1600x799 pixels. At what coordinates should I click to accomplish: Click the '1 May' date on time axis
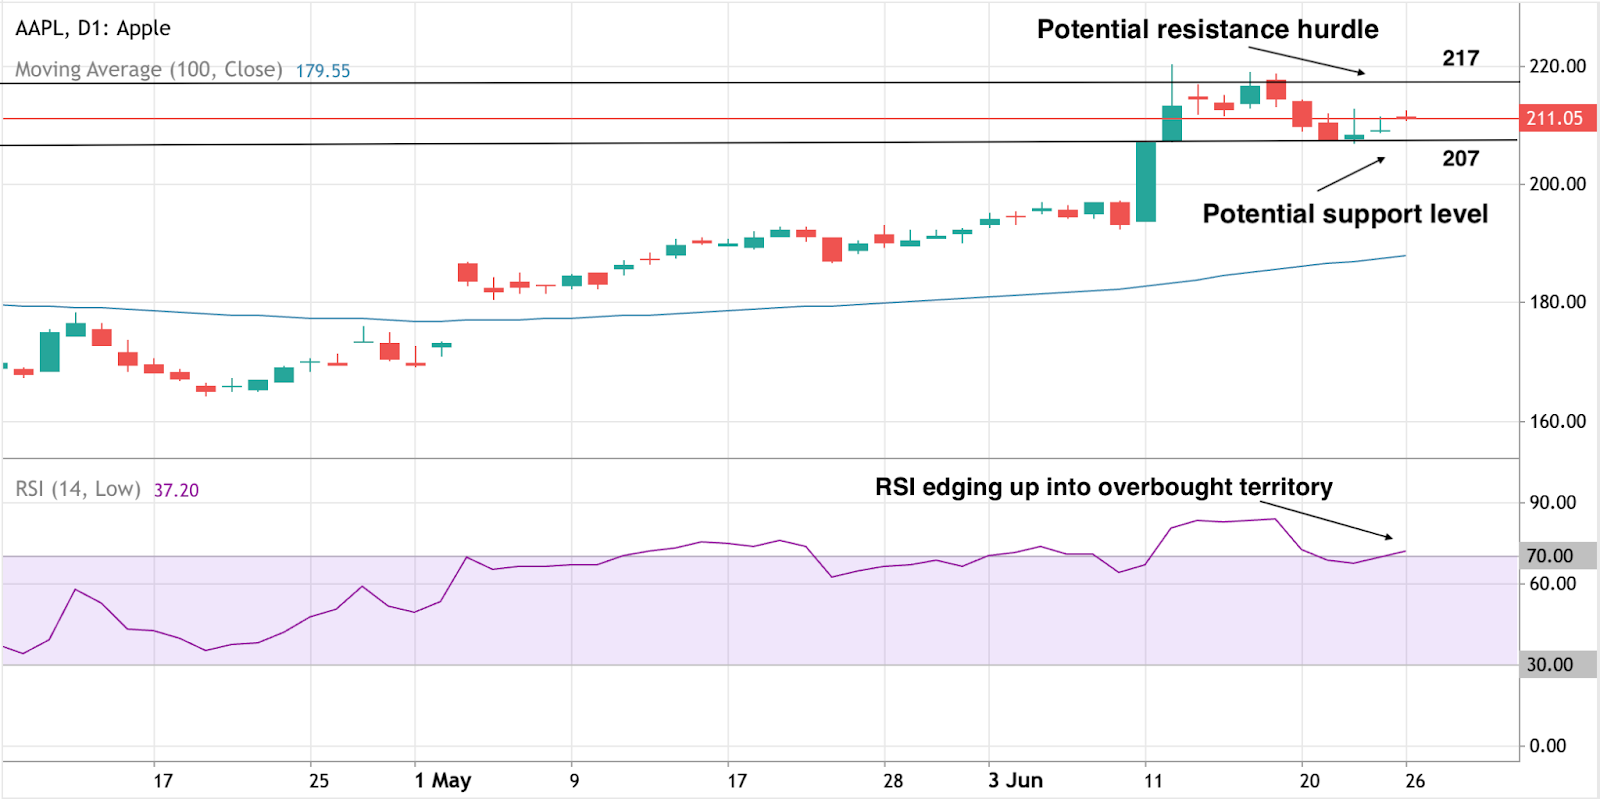click(x=443, y=781)
